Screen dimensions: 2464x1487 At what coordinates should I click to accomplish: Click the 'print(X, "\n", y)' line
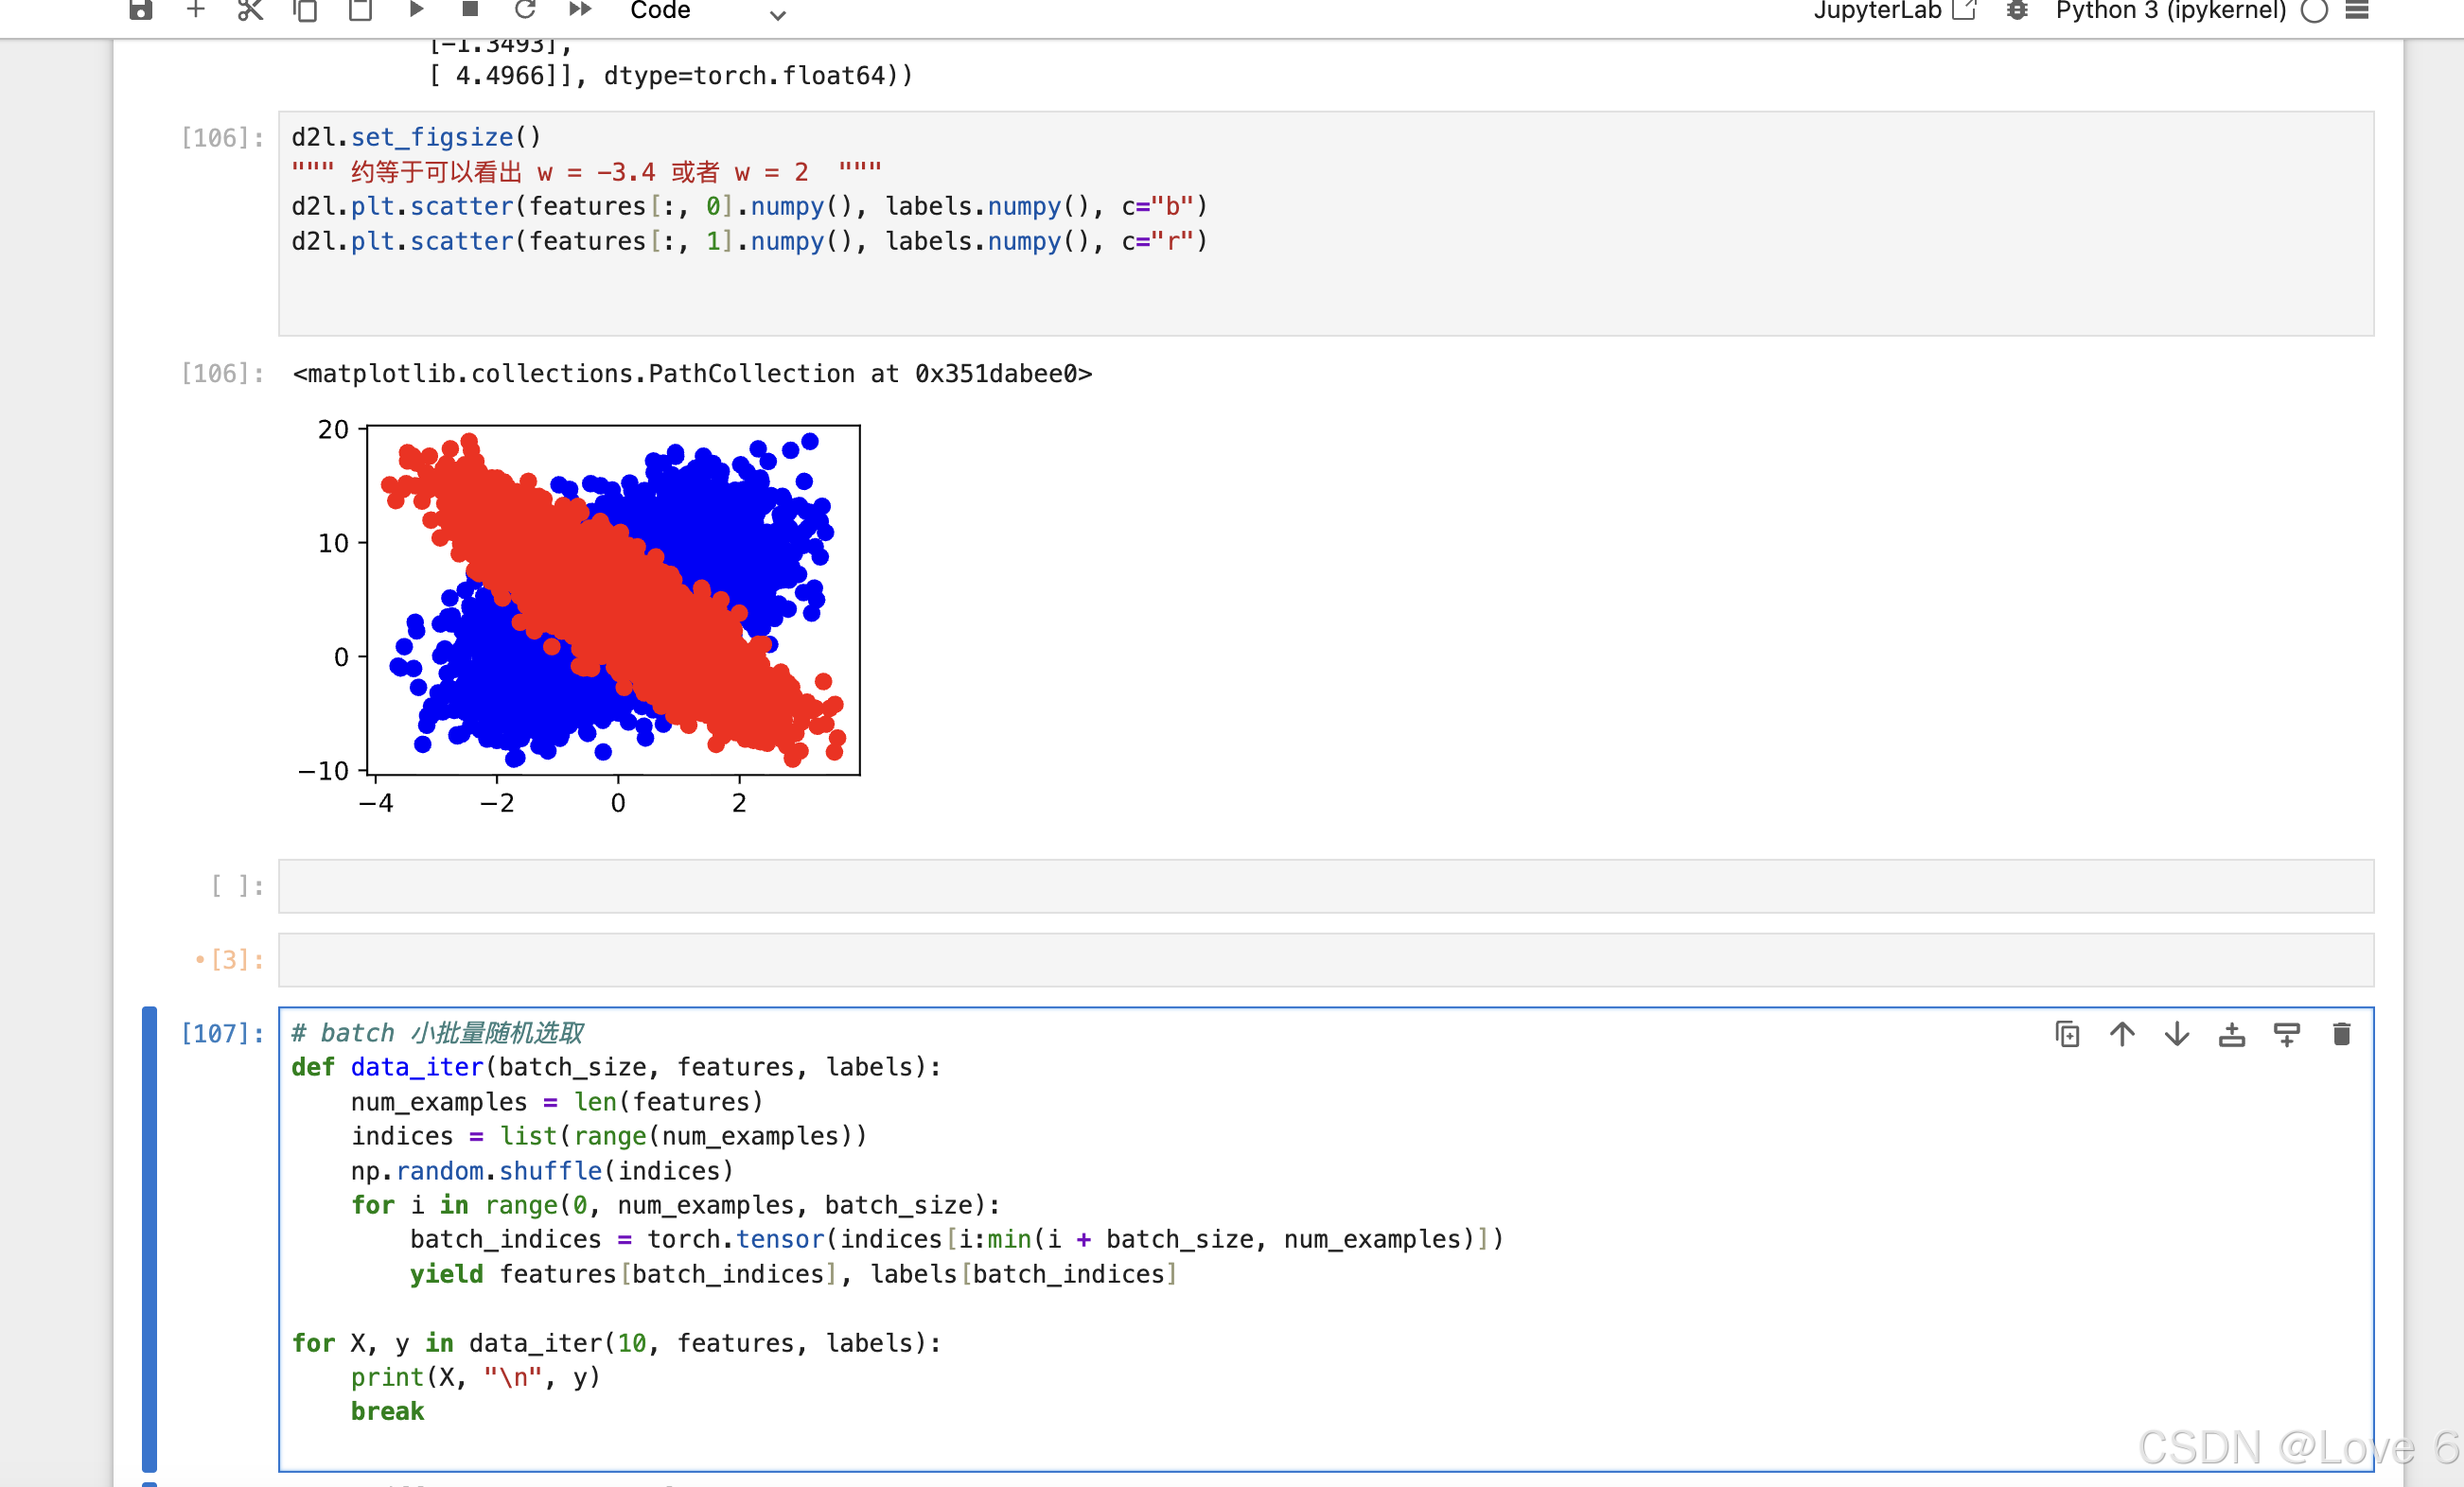coord(475,1378)
